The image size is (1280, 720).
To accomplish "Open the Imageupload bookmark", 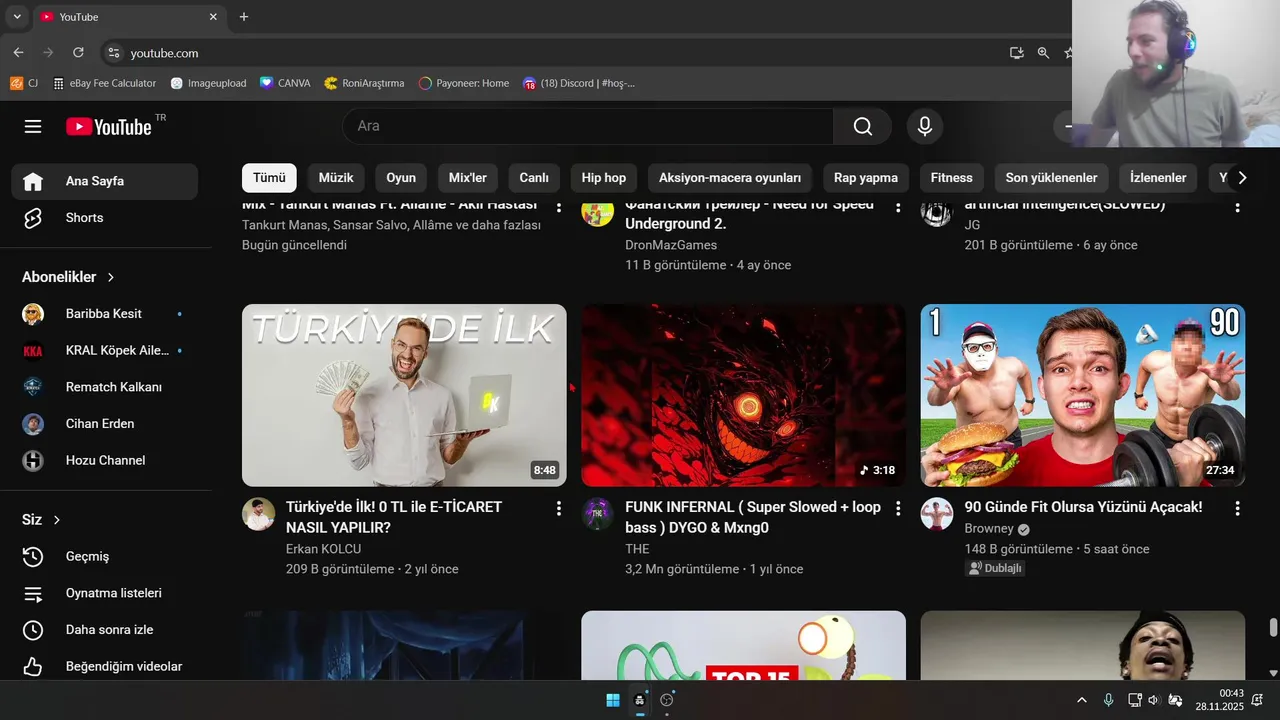I will click(209, 83).
